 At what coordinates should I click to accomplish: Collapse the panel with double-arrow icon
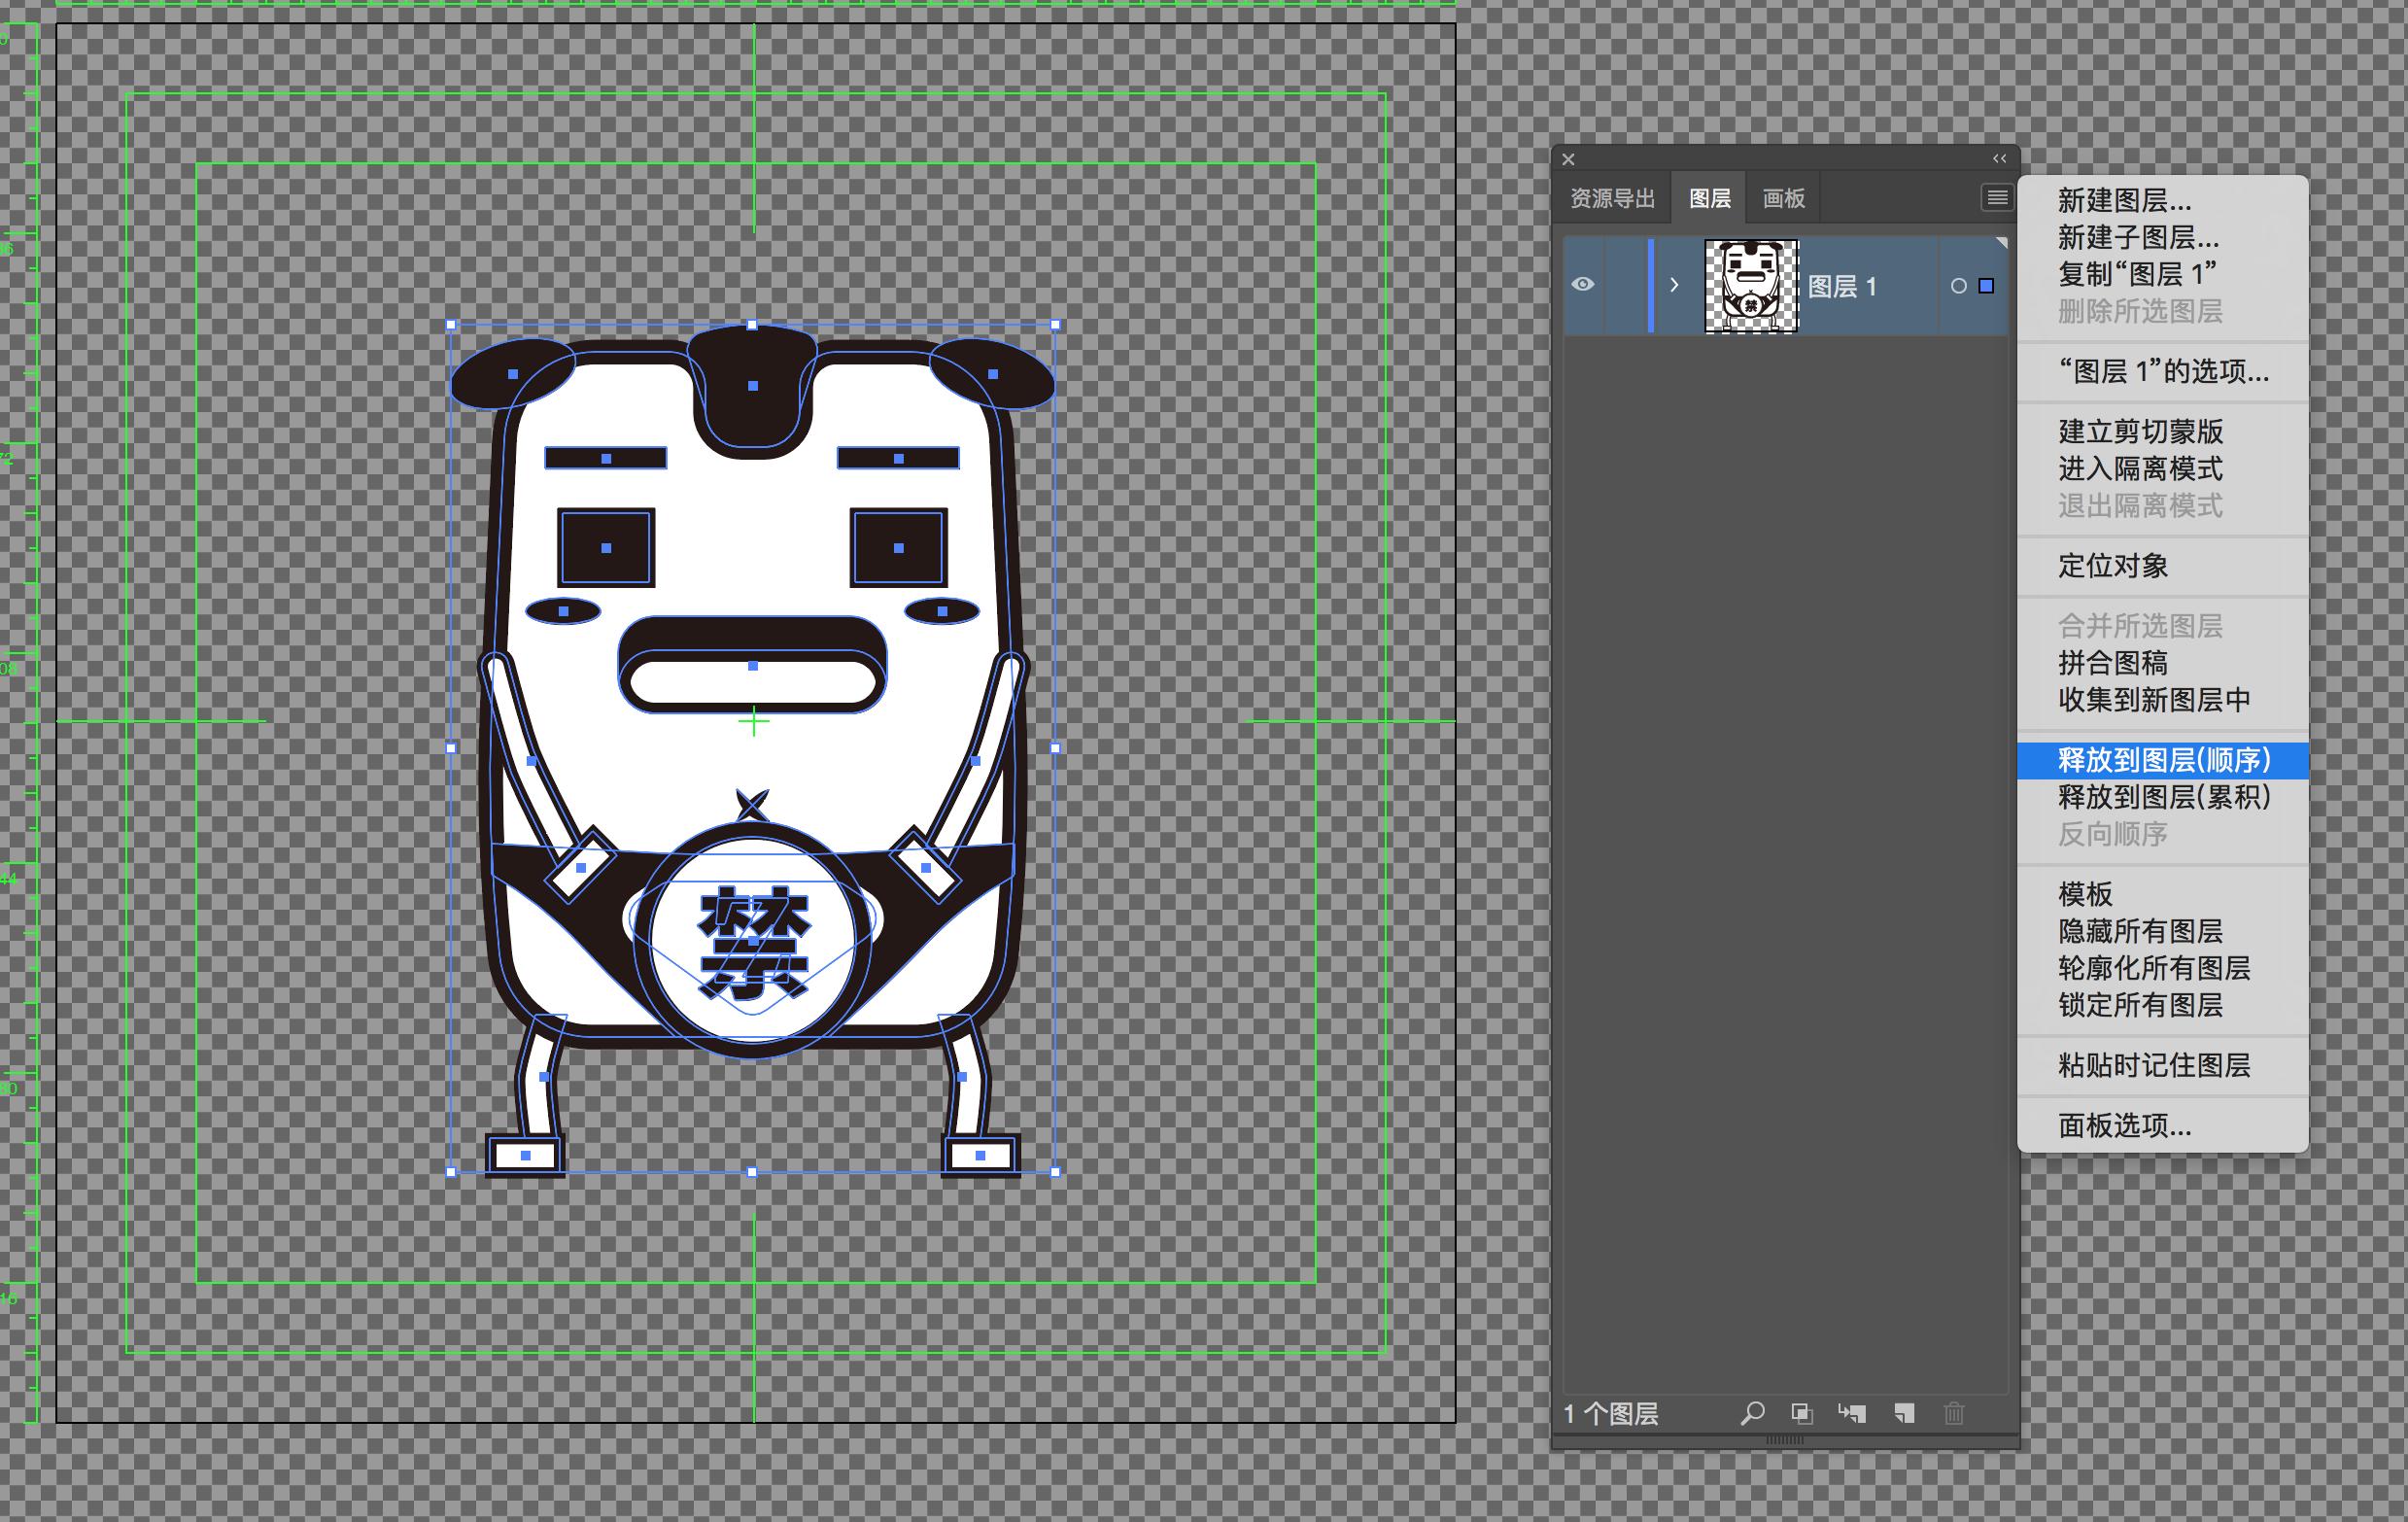[x=1999, y=159]
